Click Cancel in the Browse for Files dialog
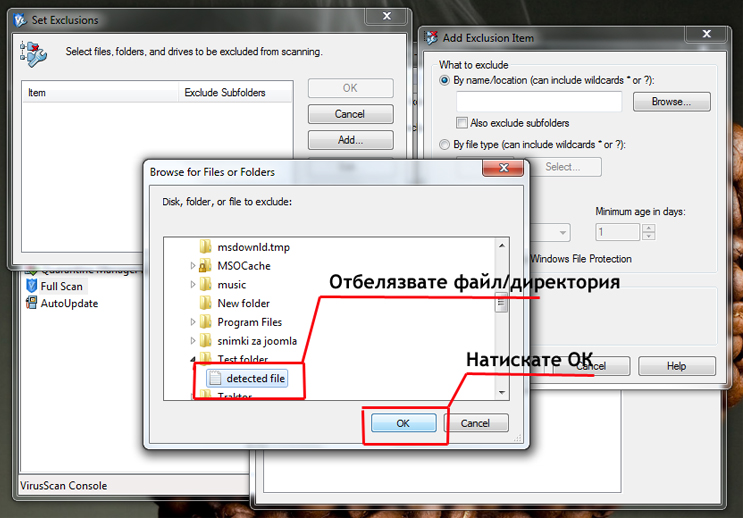The width and height of the screenshot is (743, 518). tap(475, 423)
